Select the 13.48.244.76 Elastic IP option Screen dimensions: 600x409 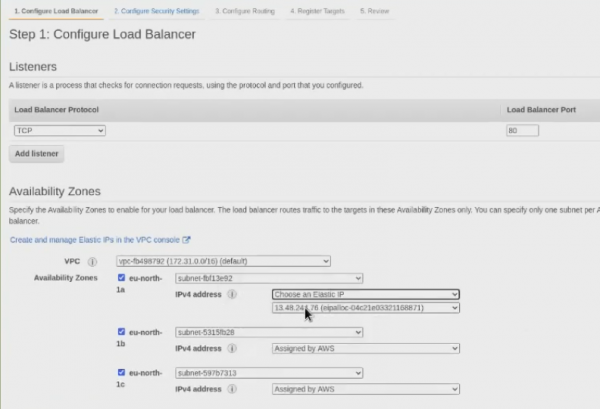click(365, 308)
